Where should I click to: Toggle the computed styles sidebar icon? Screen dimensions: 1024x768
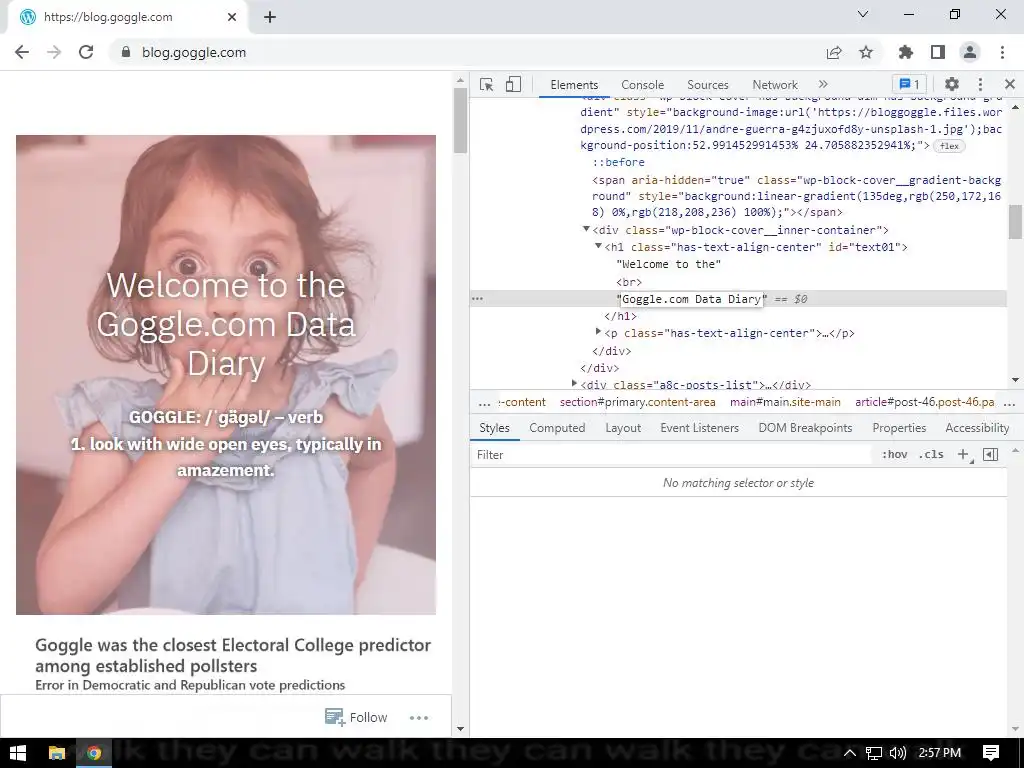[x=990, y=455]
